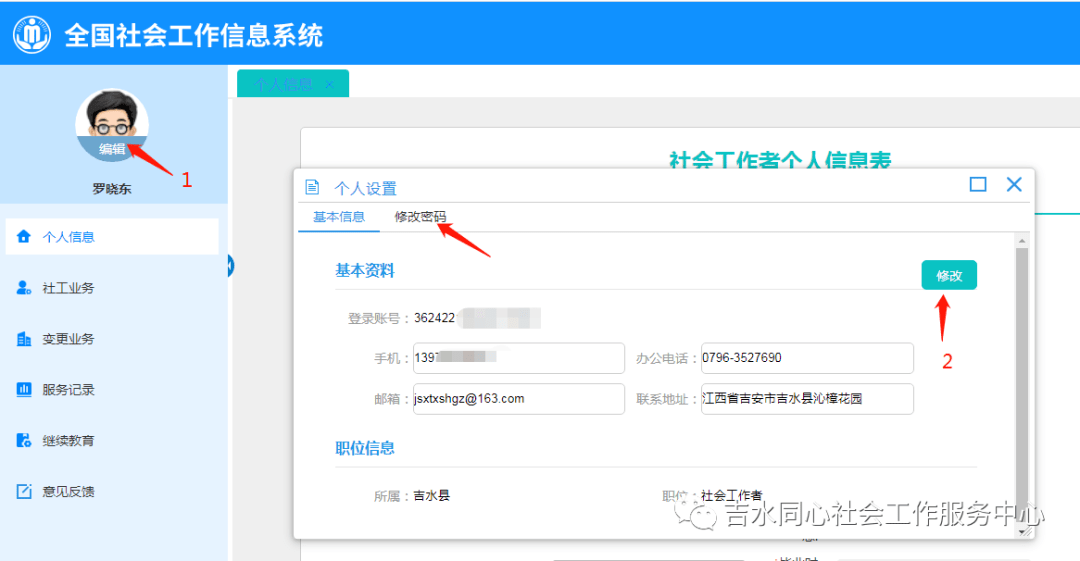This screenshot has height=561, width=1080.
Task: Click the 基本资料 section heading
Action: (365, 271)
